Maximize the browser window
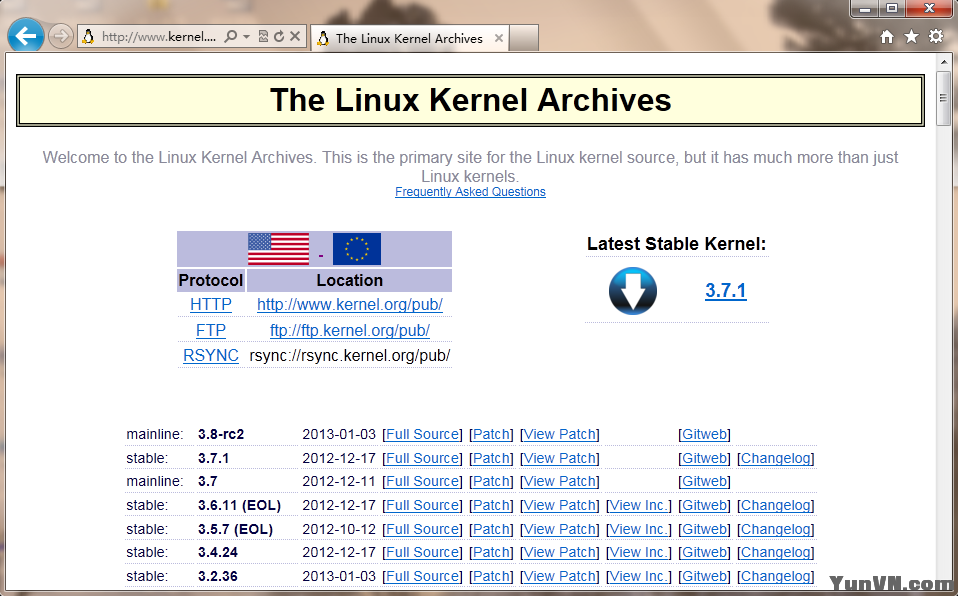 pos(892,9)
